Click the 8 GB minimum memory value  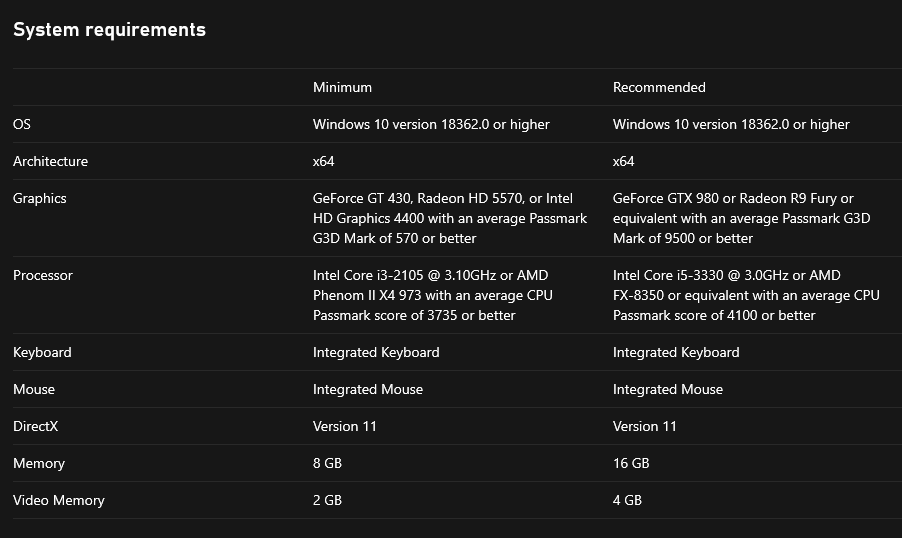(x=327, y=463)
